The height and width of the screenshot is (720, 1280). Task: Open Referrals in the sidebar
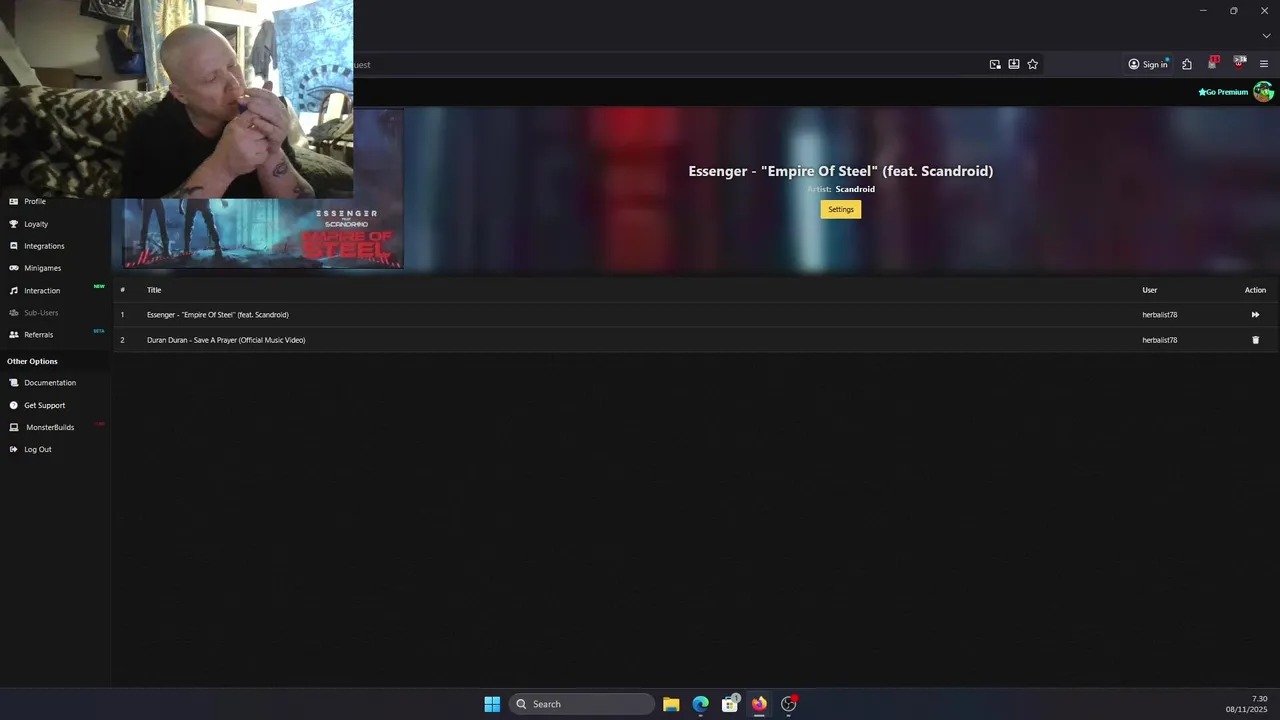pyautogui.click(x=38, y=335)
